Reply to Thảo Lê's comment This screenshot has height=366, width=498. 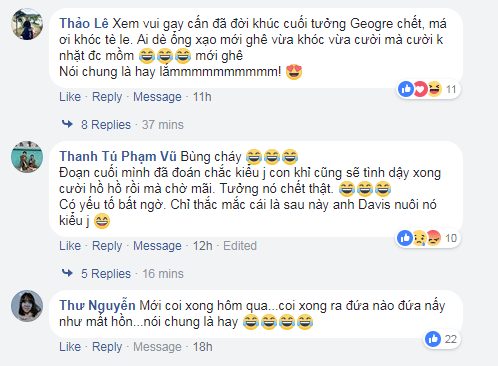pos(107,97)
